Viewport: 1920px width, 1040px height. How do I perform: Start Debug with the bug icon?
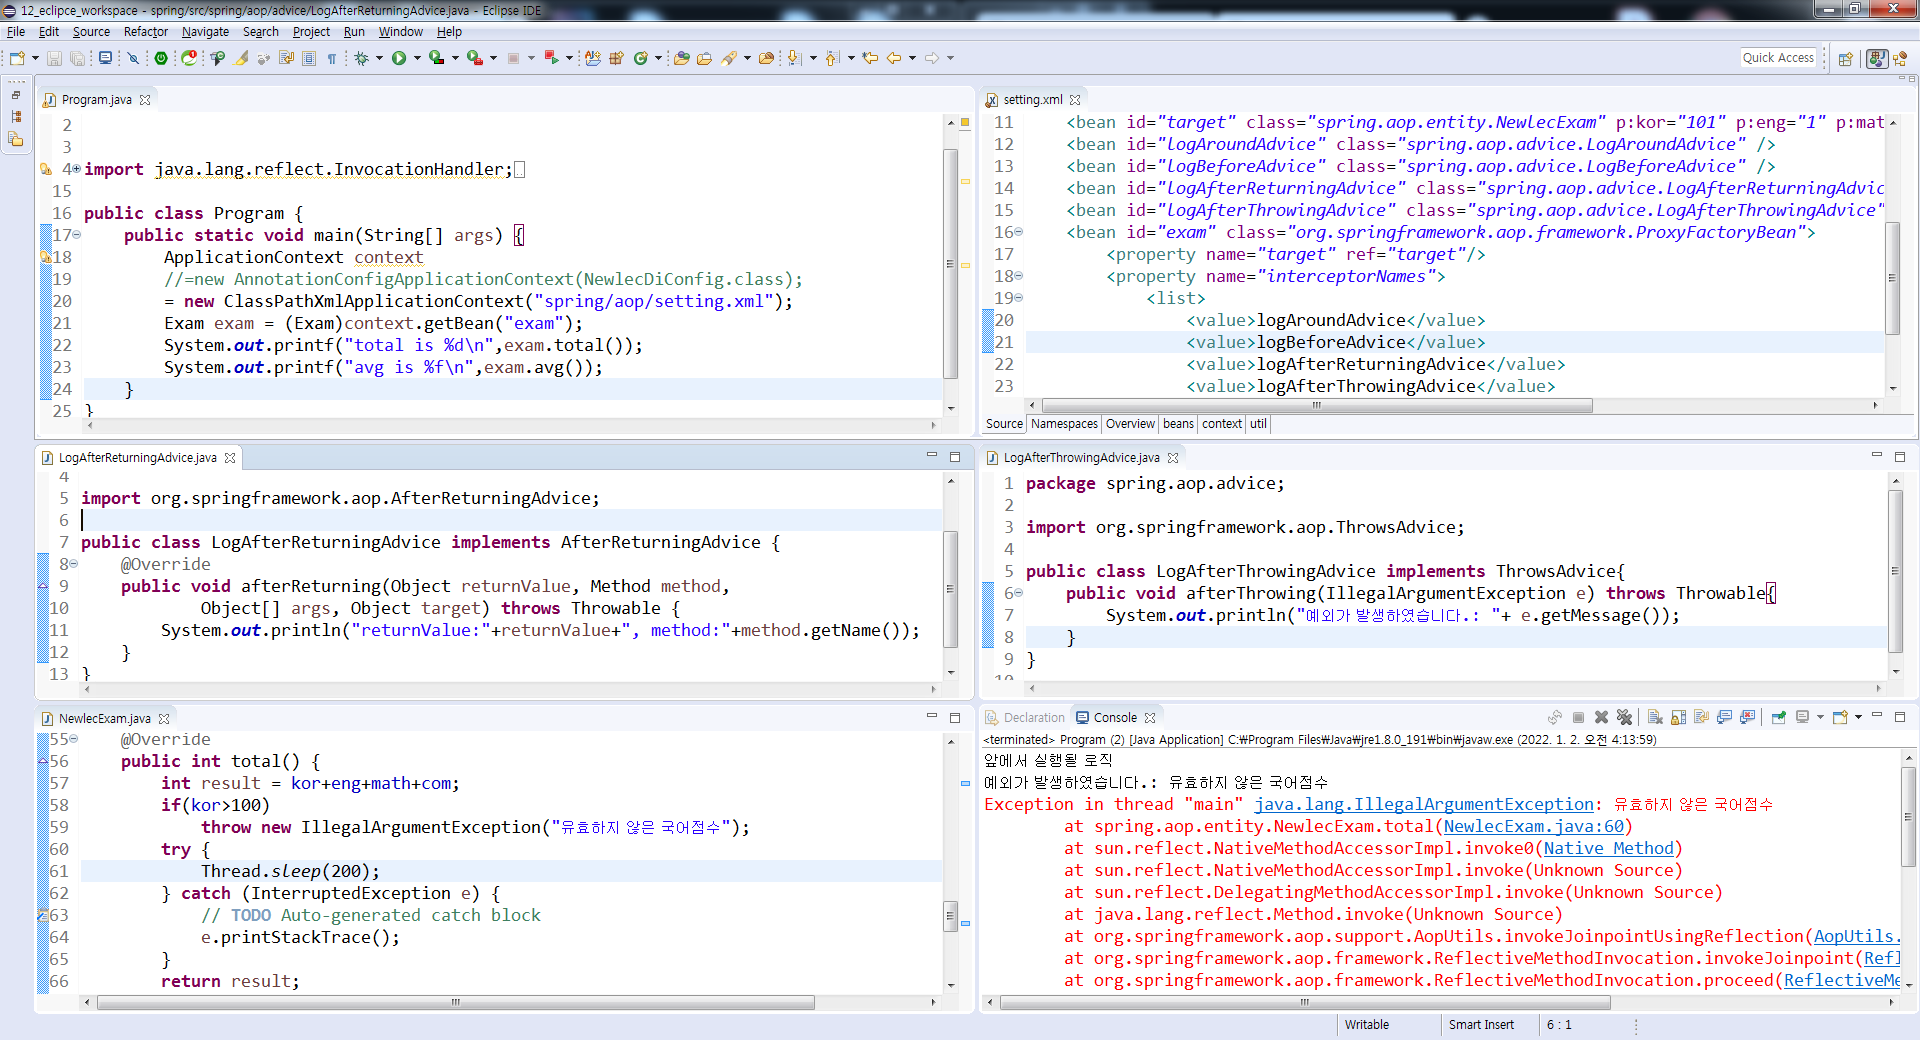tap(361, 58)
